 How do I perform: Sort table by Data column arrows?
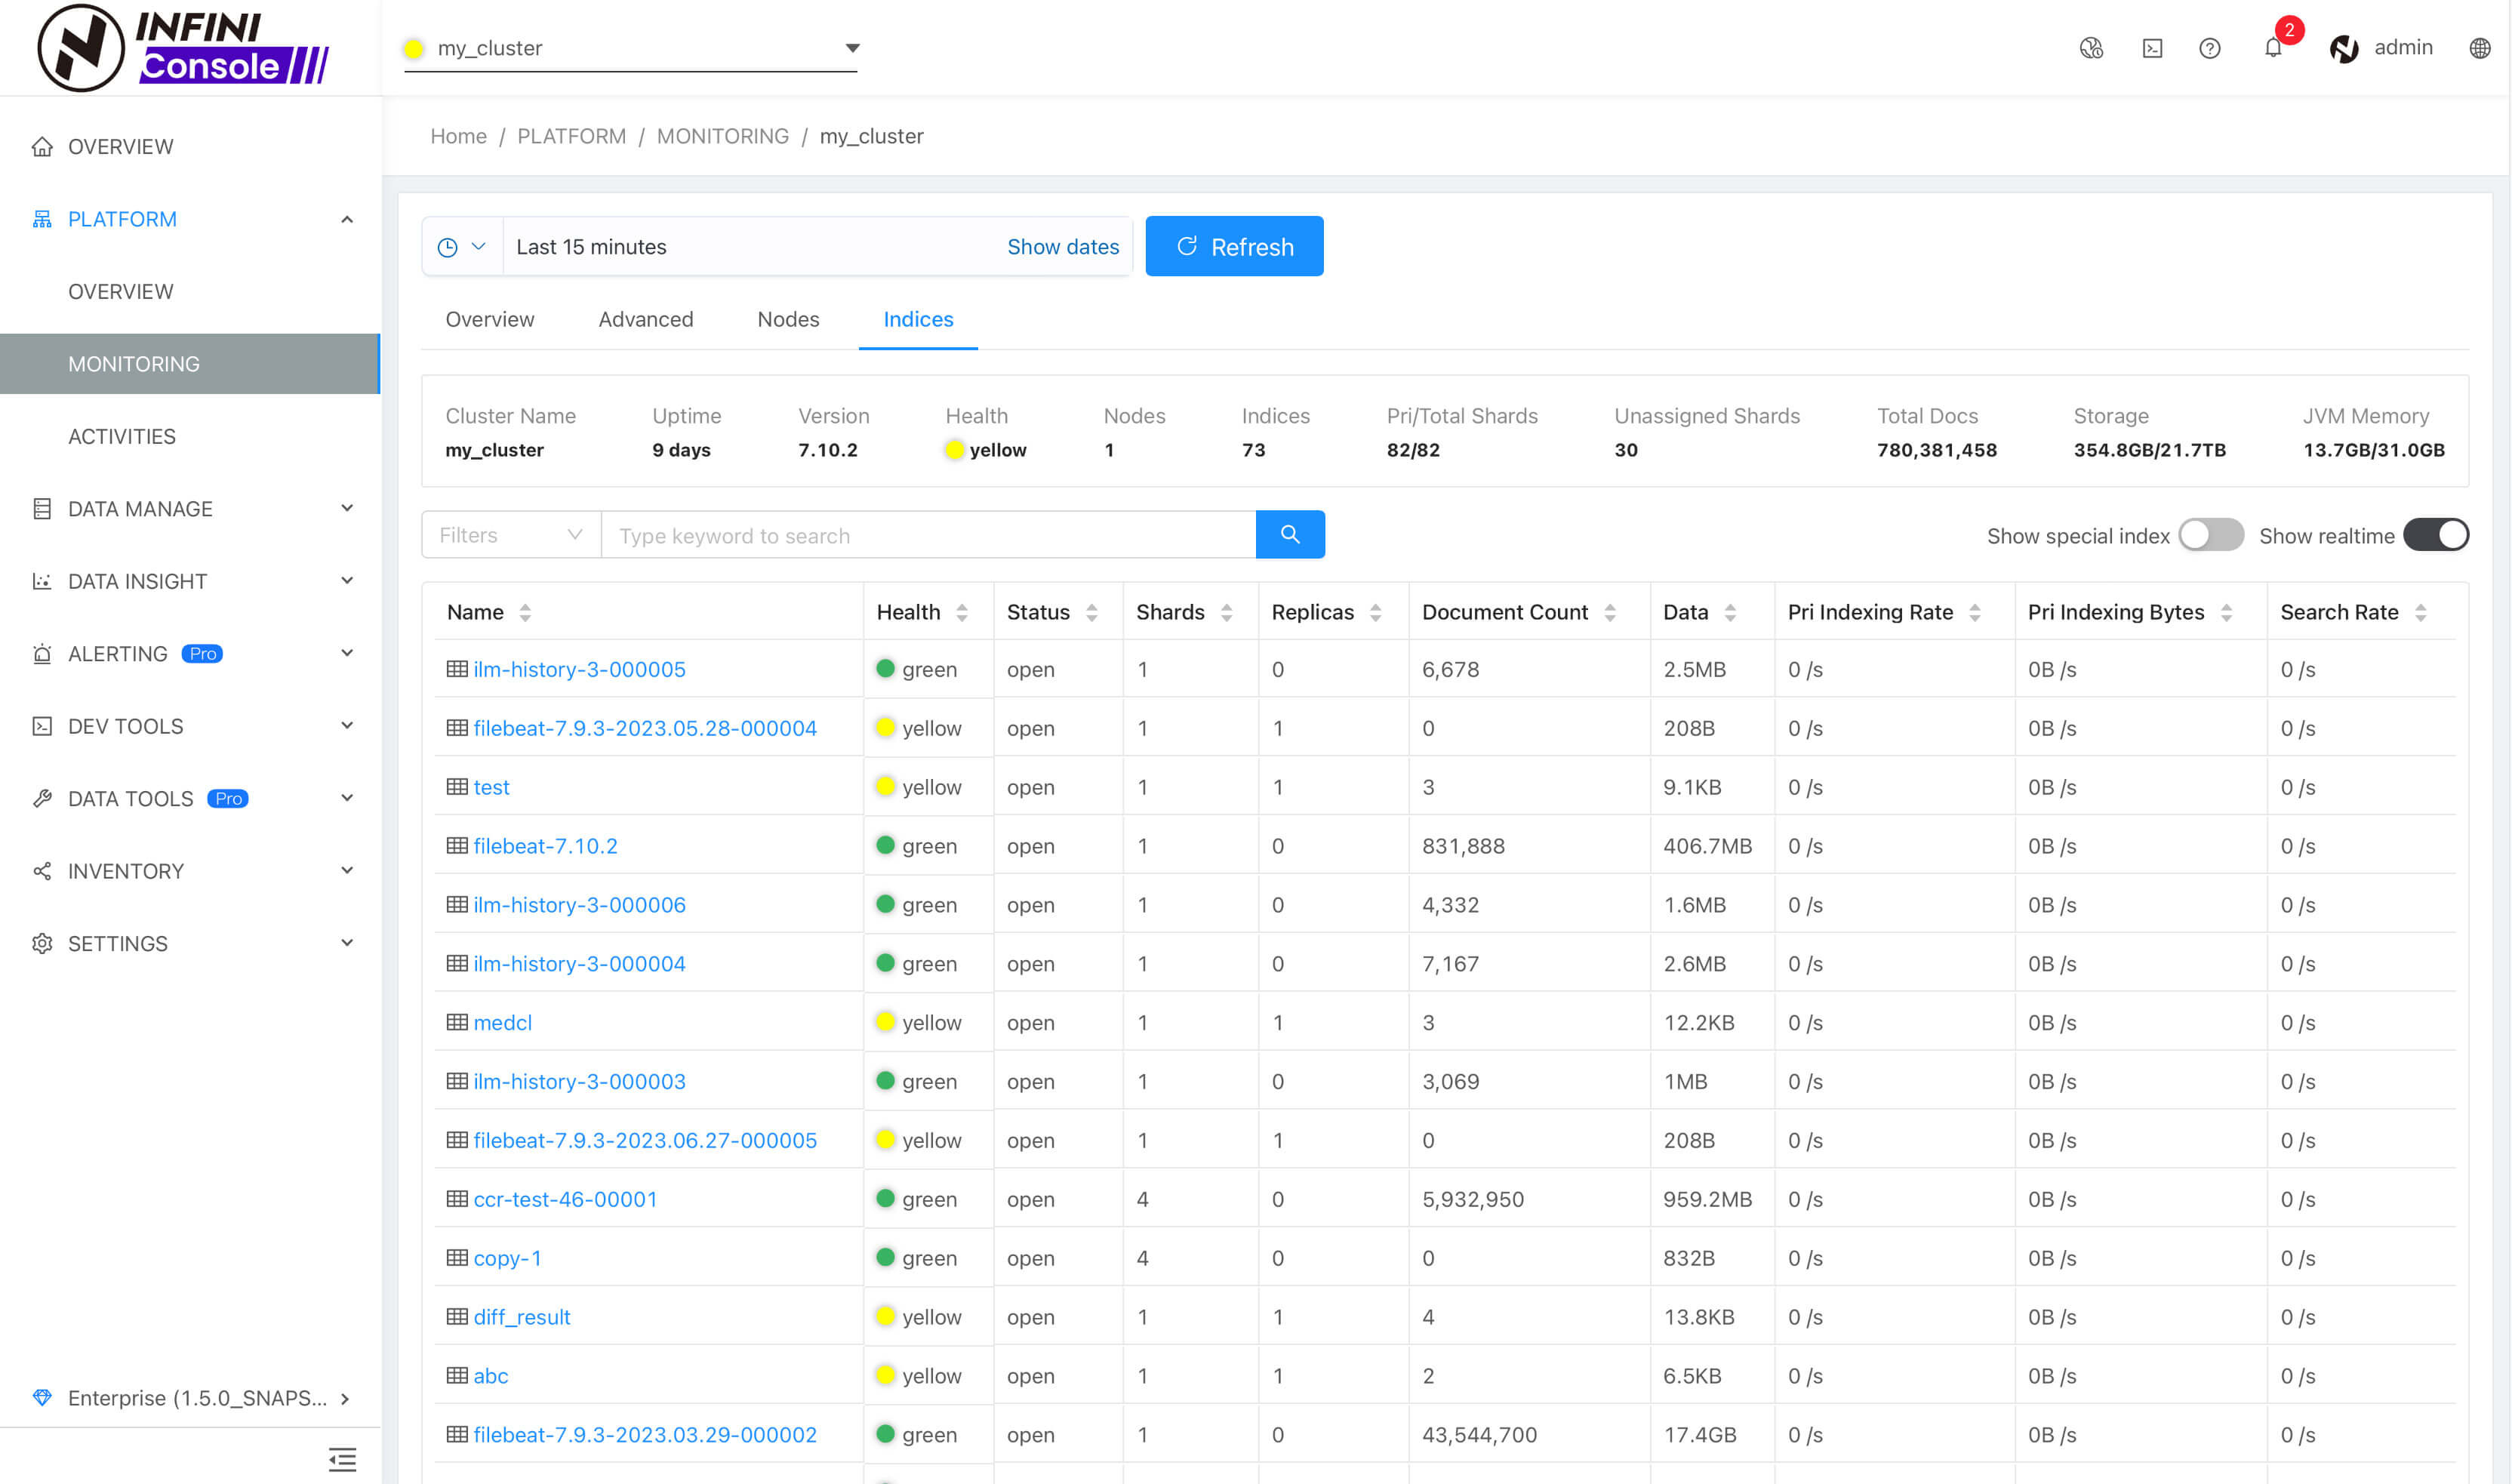point(1730,613)
